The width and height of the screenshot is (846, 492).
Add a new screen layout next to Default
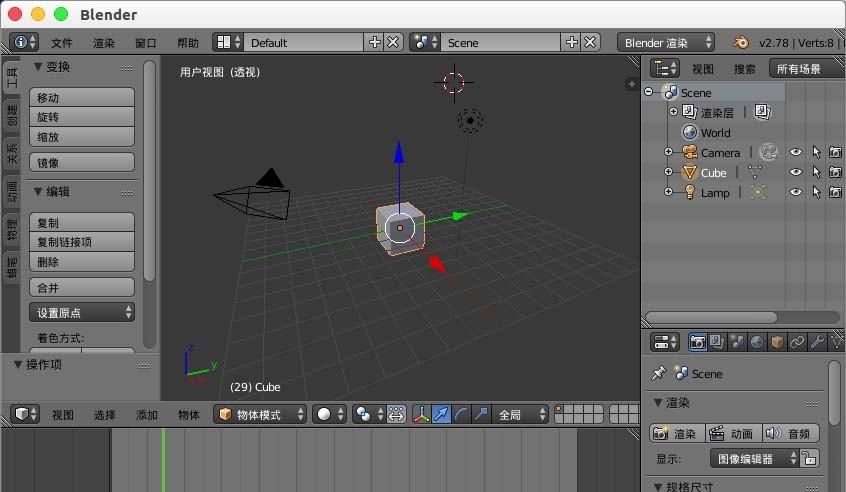374,42
